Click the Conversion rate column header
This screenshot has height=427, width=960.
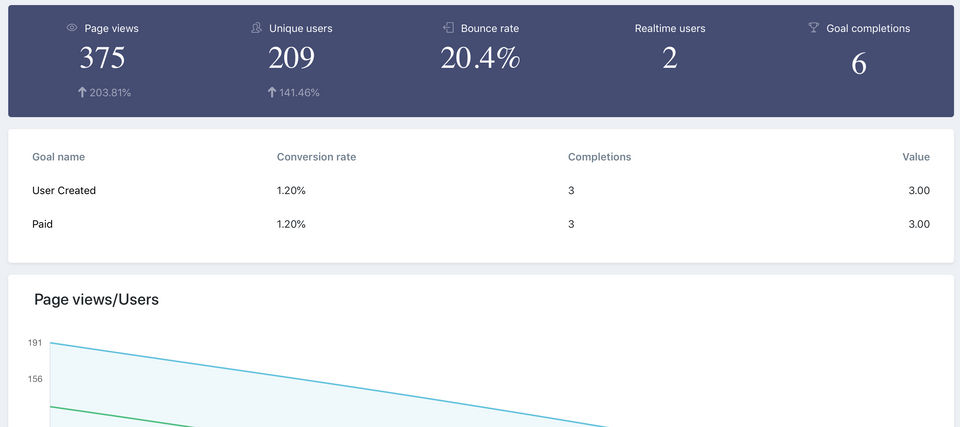pos(316,157)
